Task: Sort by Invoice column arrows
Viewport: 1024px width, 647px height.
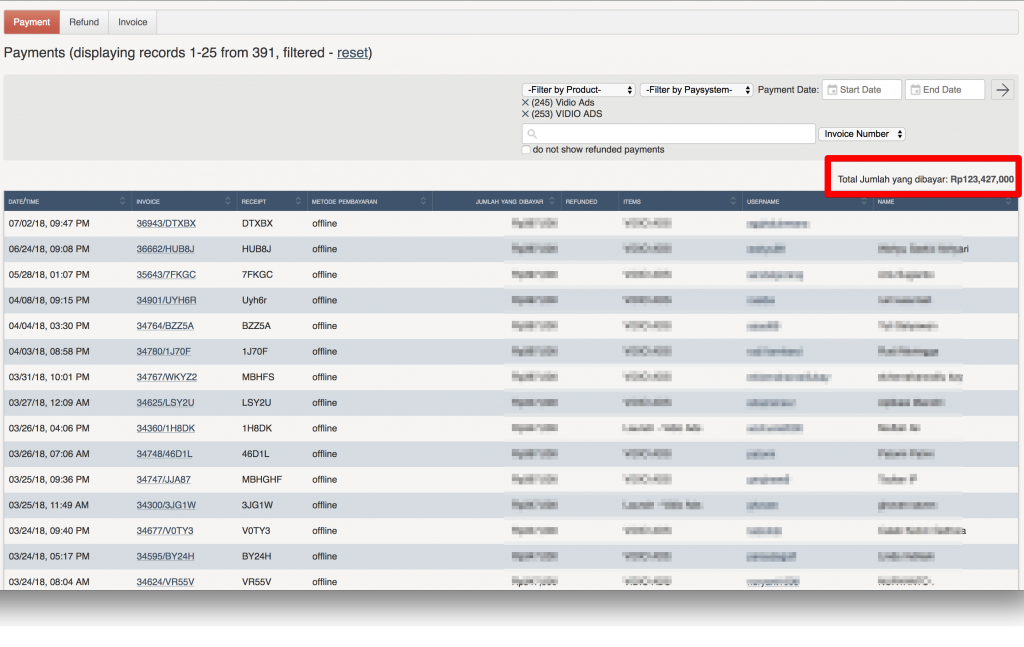Action: coord(229,202)
